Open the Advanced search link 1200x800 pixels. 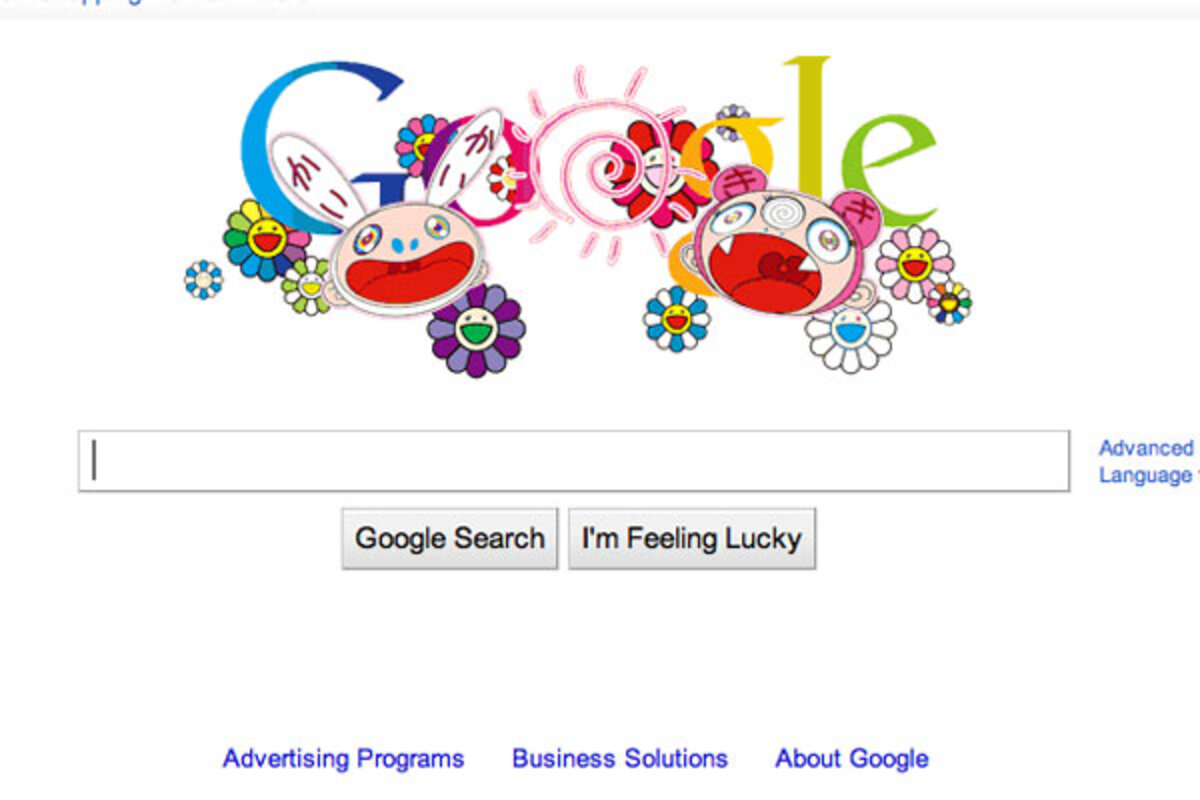coord(1147,448)
